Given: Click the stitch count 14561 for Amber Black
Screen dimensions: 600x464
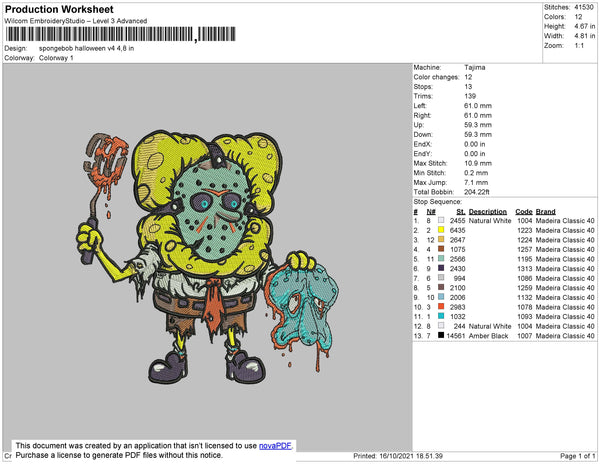Looking at the screenshot, I should tap(456, 335).
